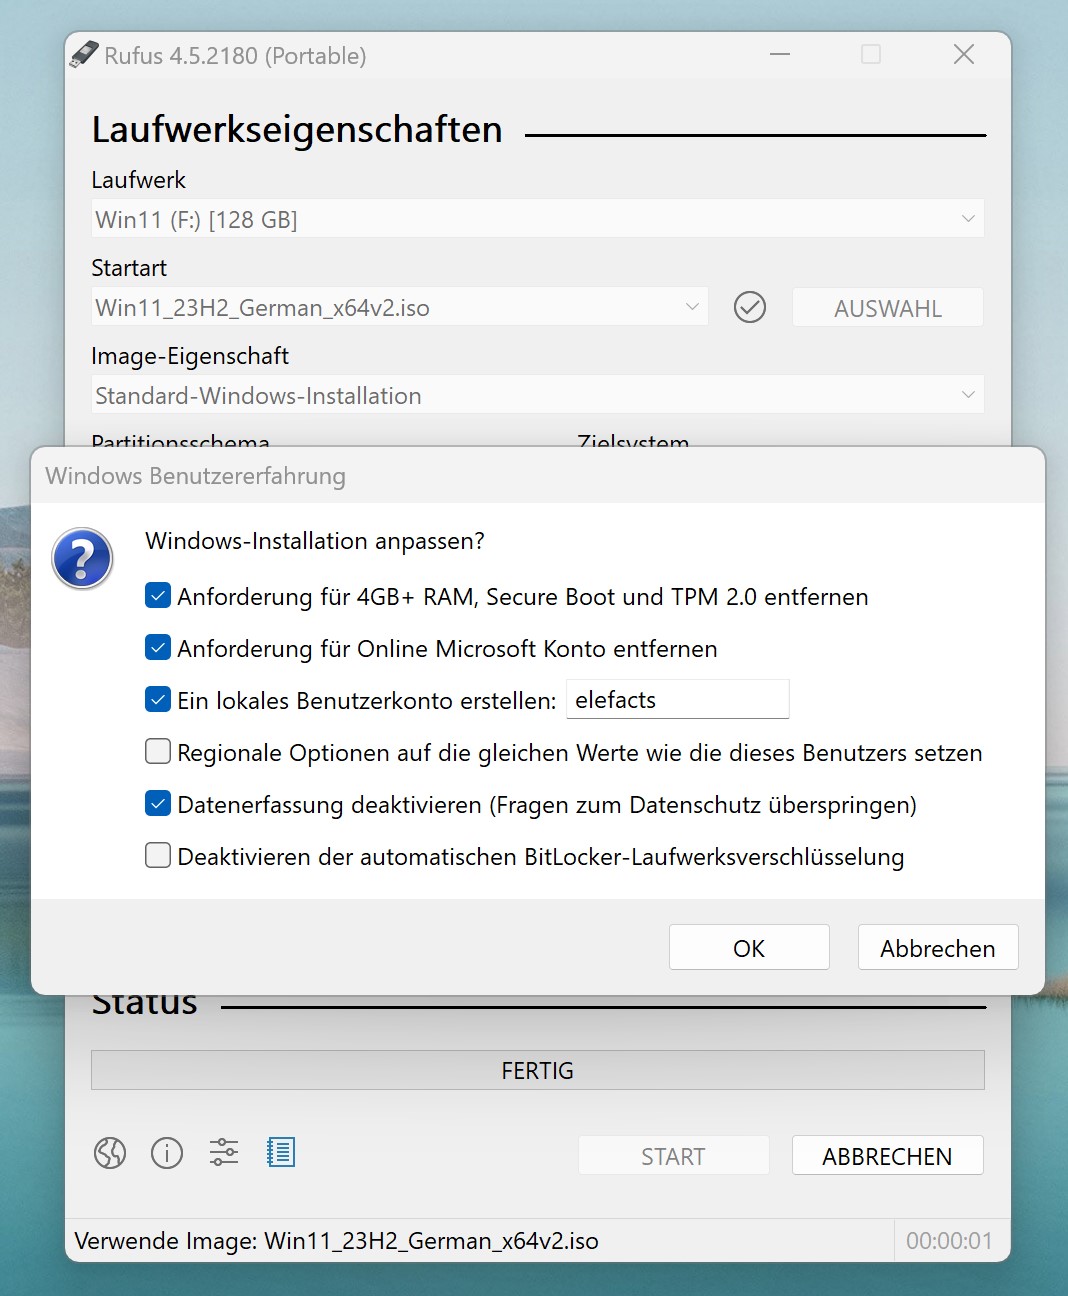Toggle the Online Microsoft Konto requirement checkbox
This screenshot has width=1068, height=1296.
coord(158,648)
